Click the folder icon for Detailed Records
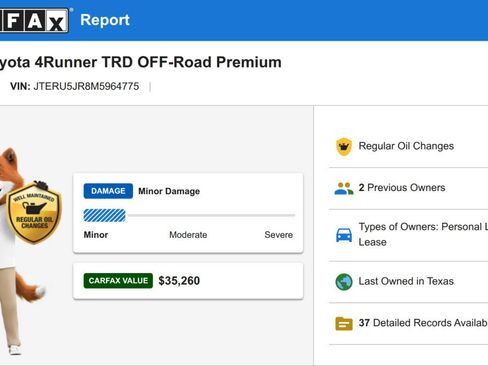Image resolution: width=488 pixels, height=366 pixels. [344, 323]
